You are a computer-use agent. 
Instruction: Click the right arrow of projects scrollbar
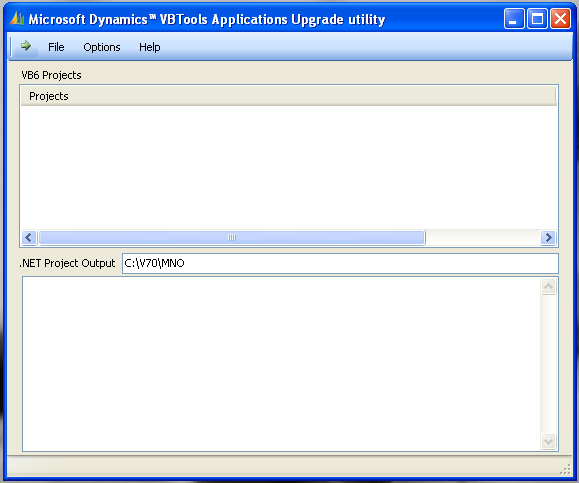[548, 237]
